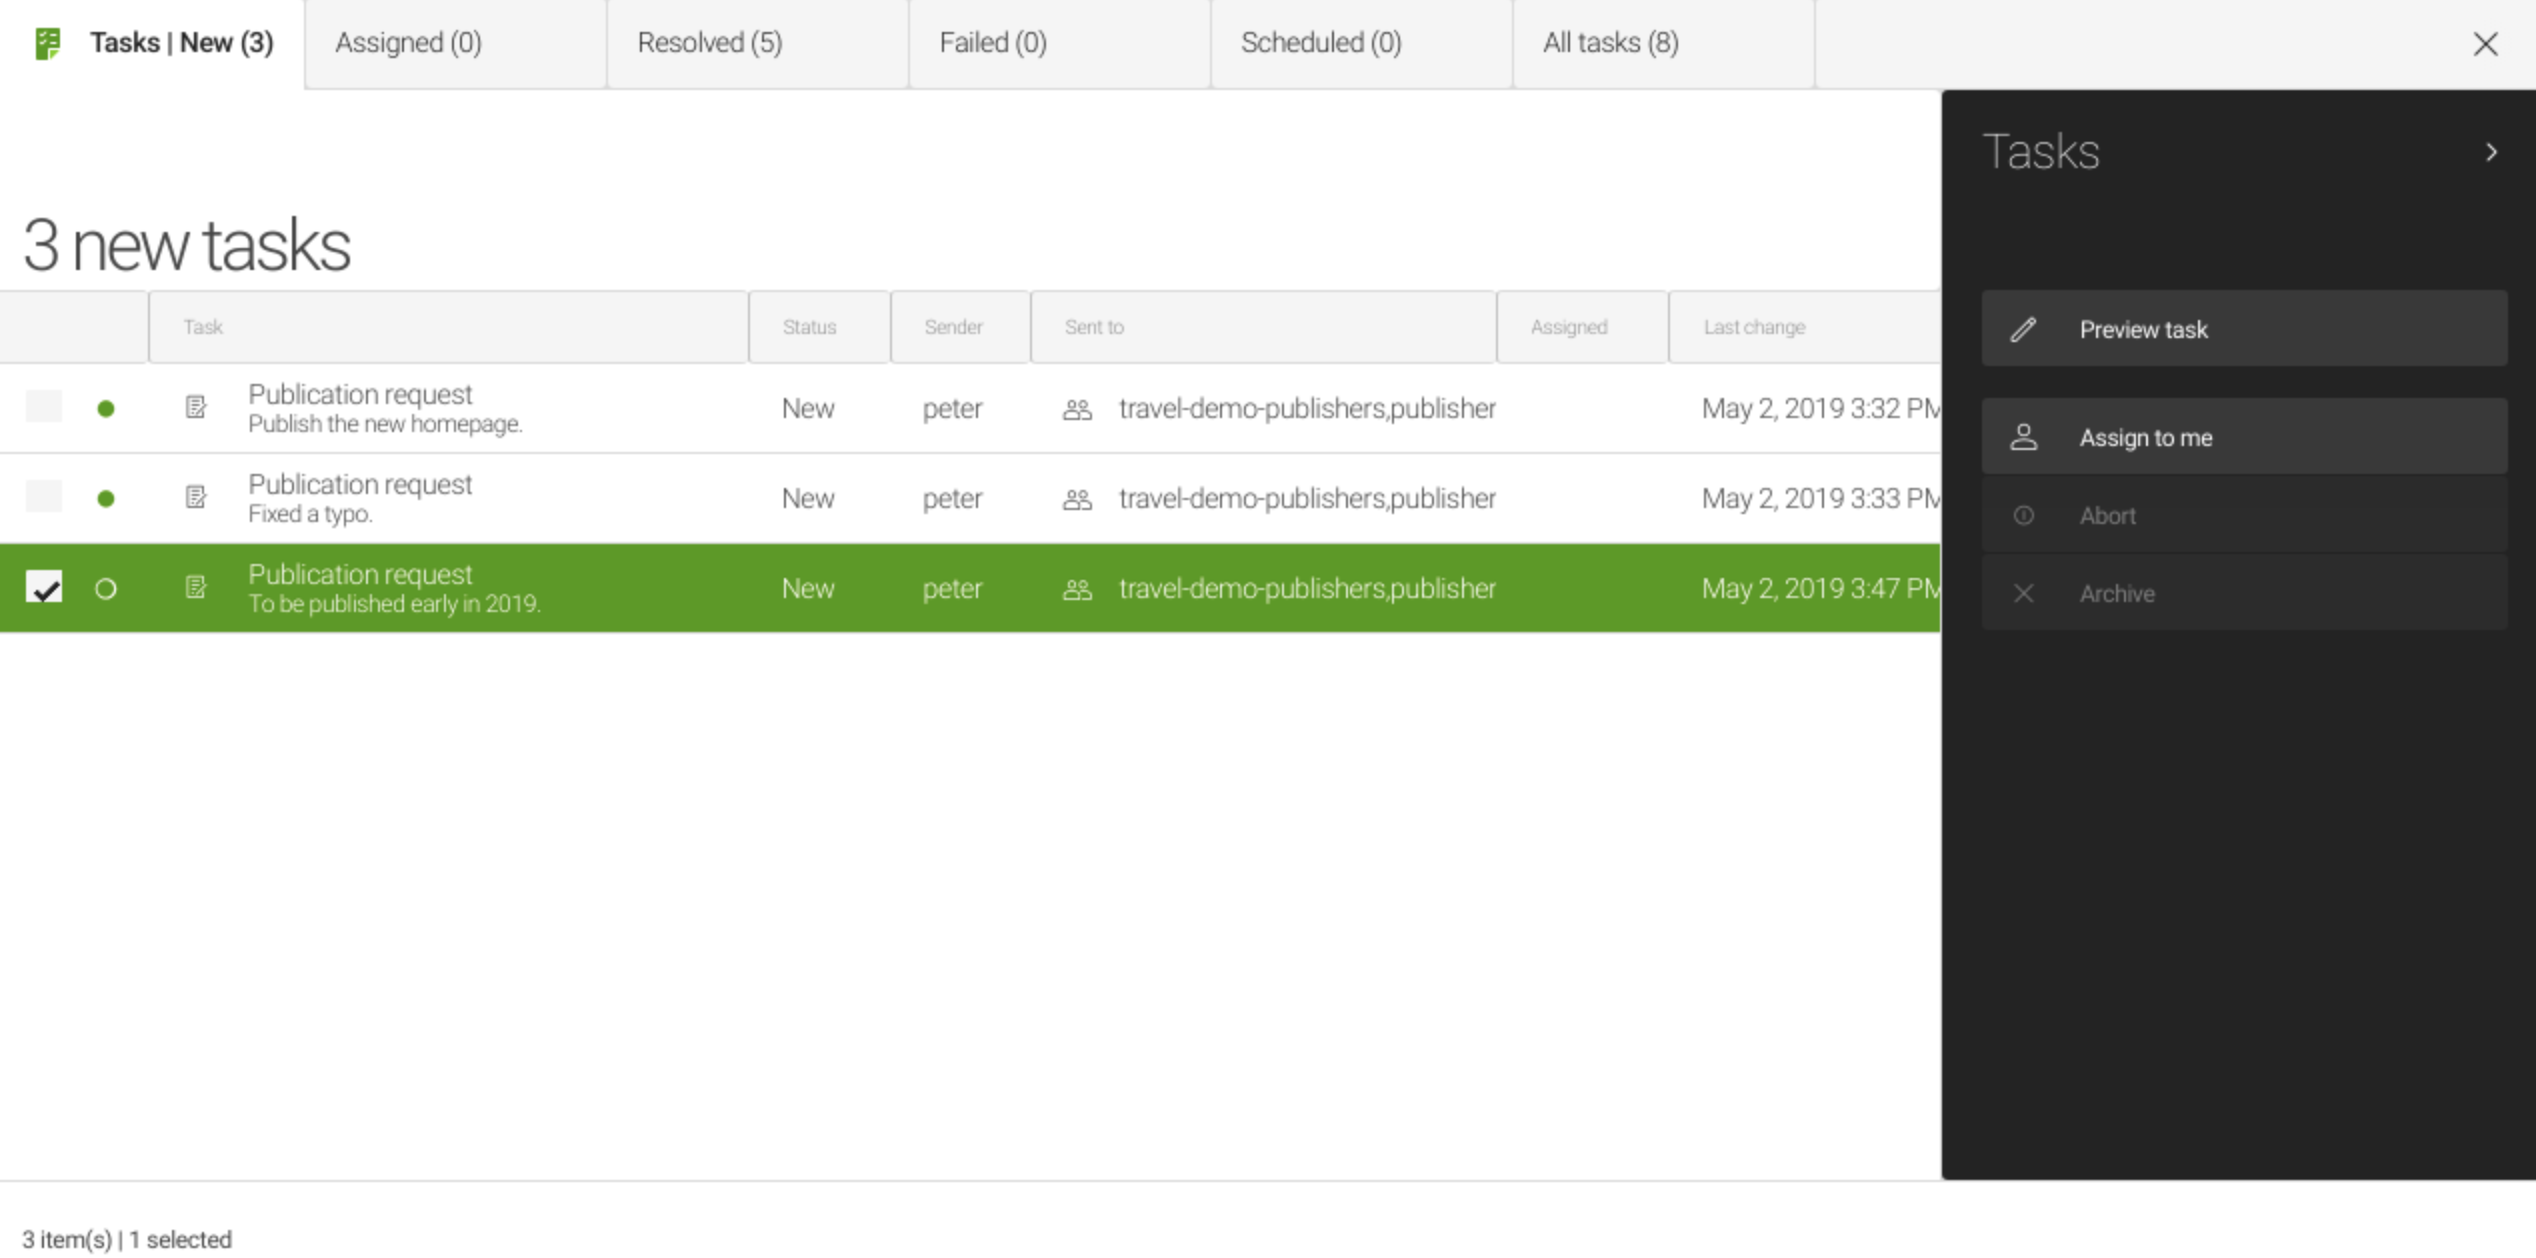The height and width of the screenshot is (1258, 2536).
Task: Click the Last change column header to sort
Action: 1753,327
